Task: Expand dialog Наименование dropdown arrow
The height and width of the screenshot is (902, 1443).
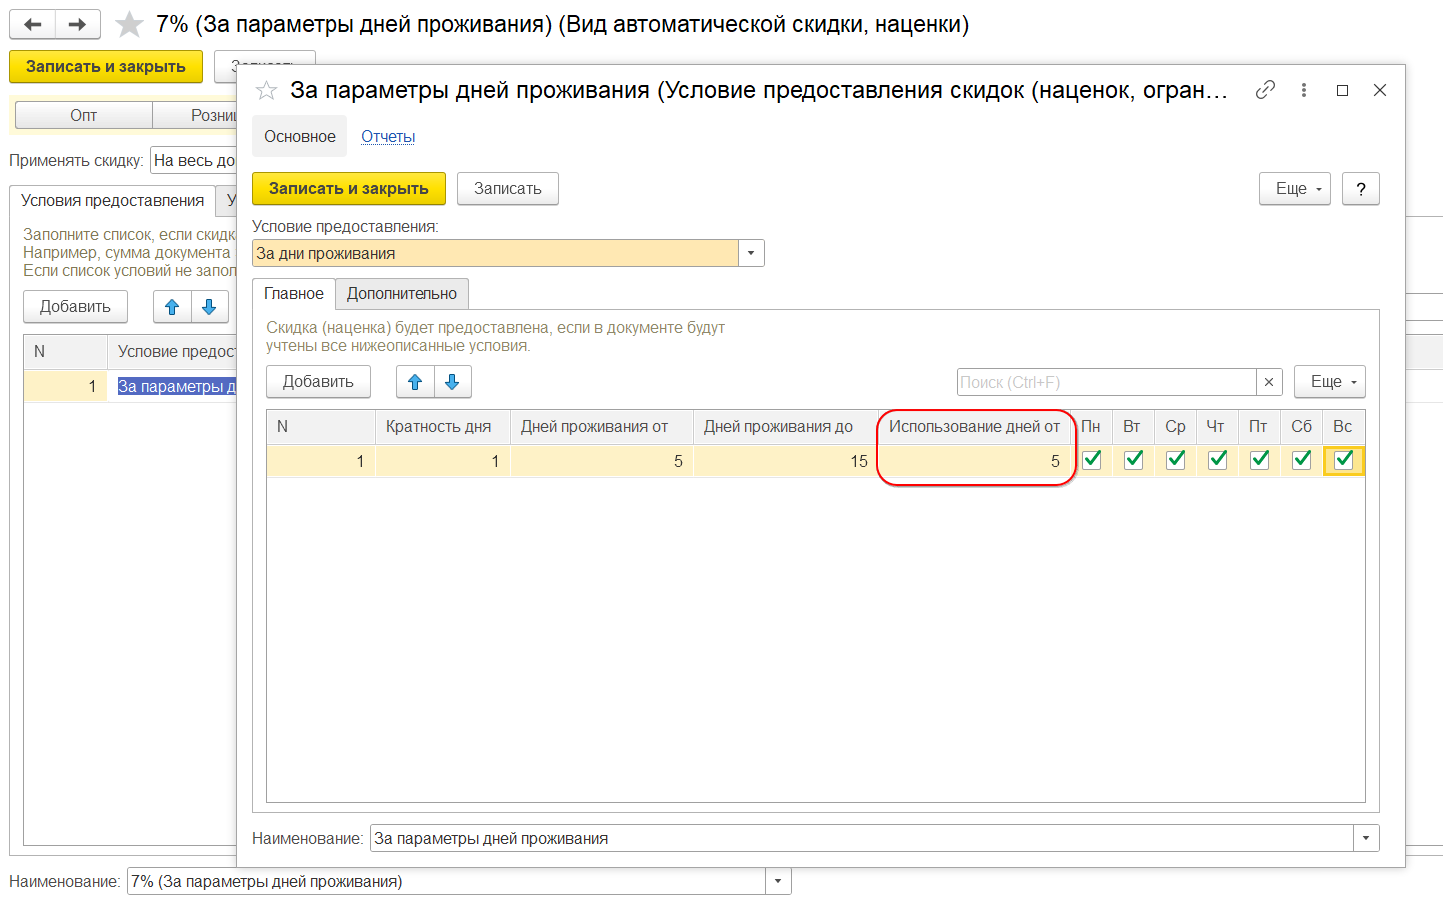Action: click(1366, 838)
